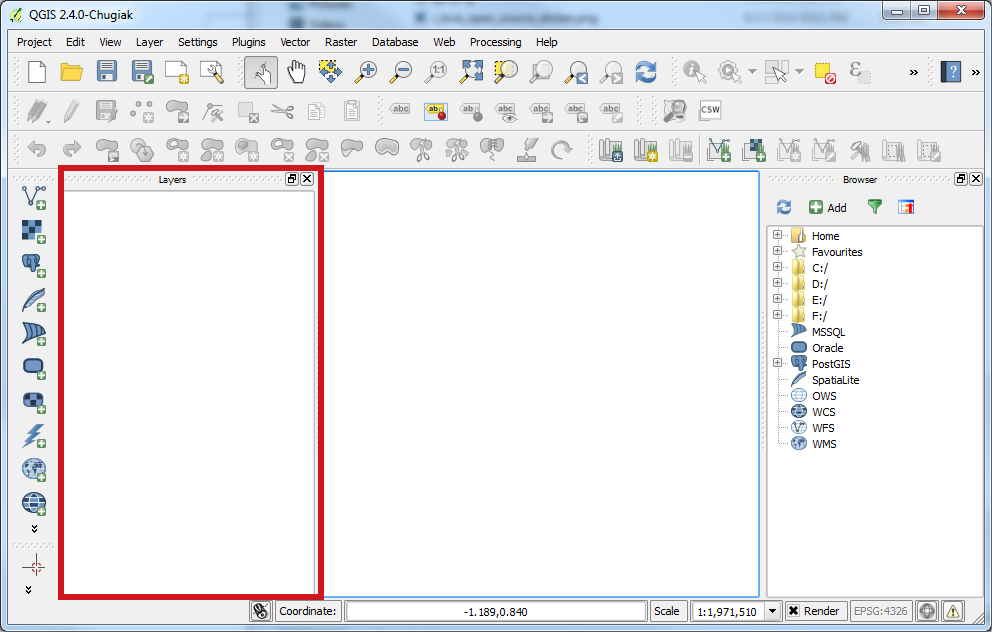Expand the PostGIS node in Browser
This screenshot has width=992, height=632.
pos(777,364)
